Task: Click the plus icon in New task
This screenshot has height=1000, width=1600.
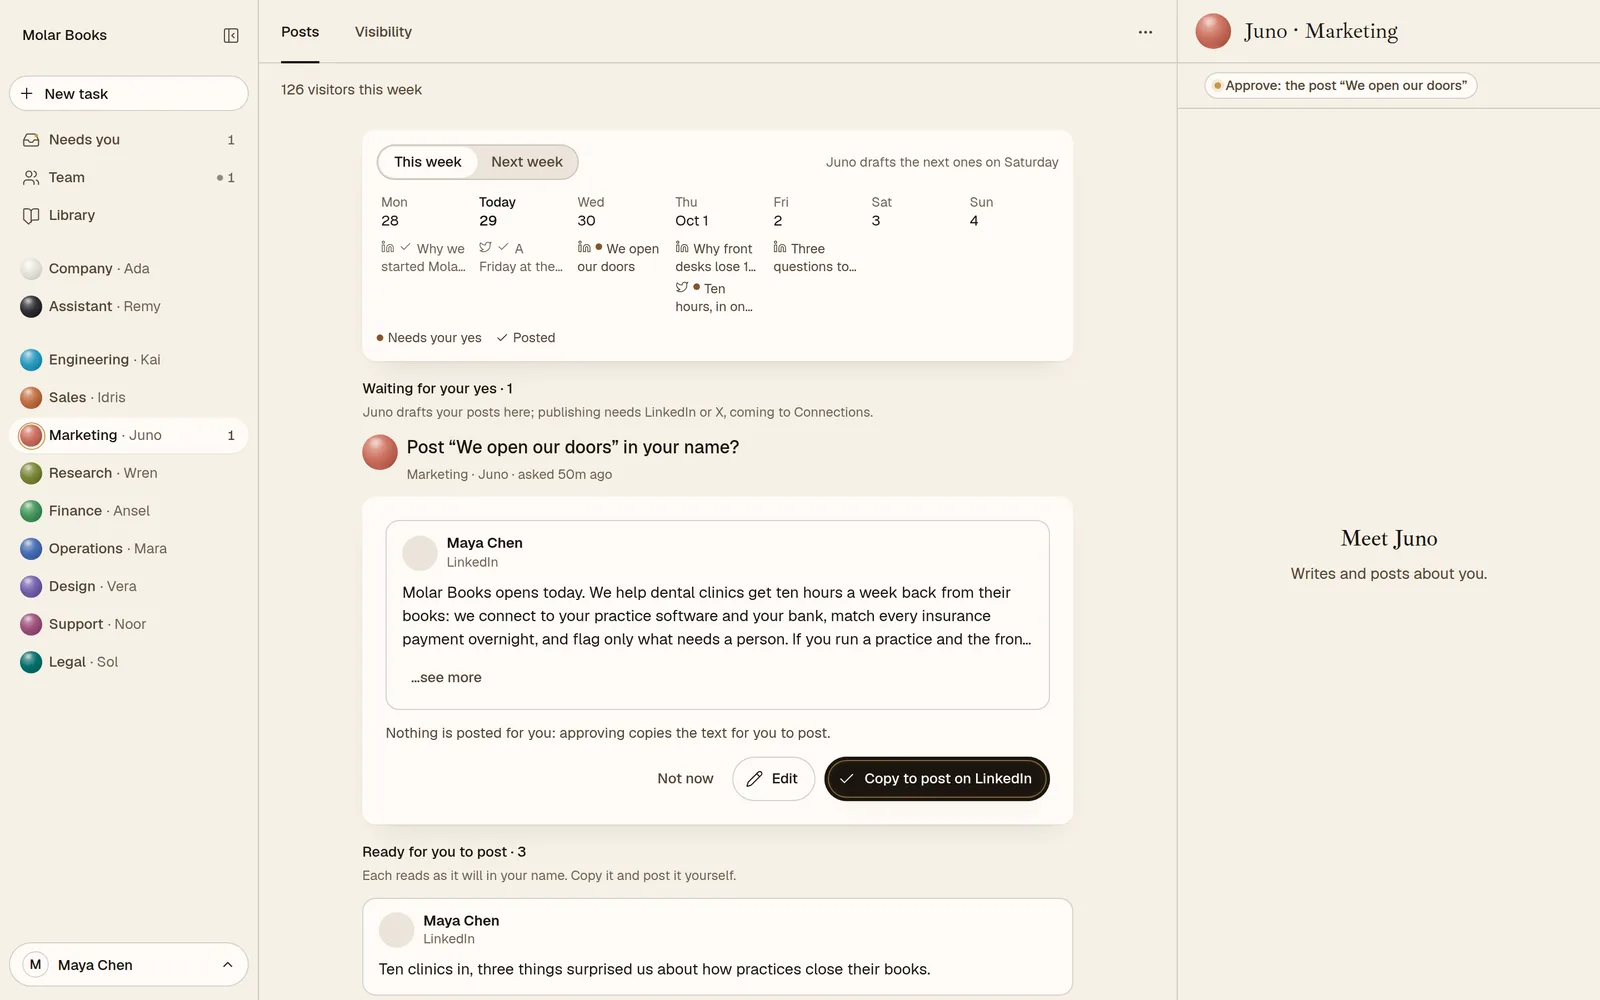Action: point(27,93)
